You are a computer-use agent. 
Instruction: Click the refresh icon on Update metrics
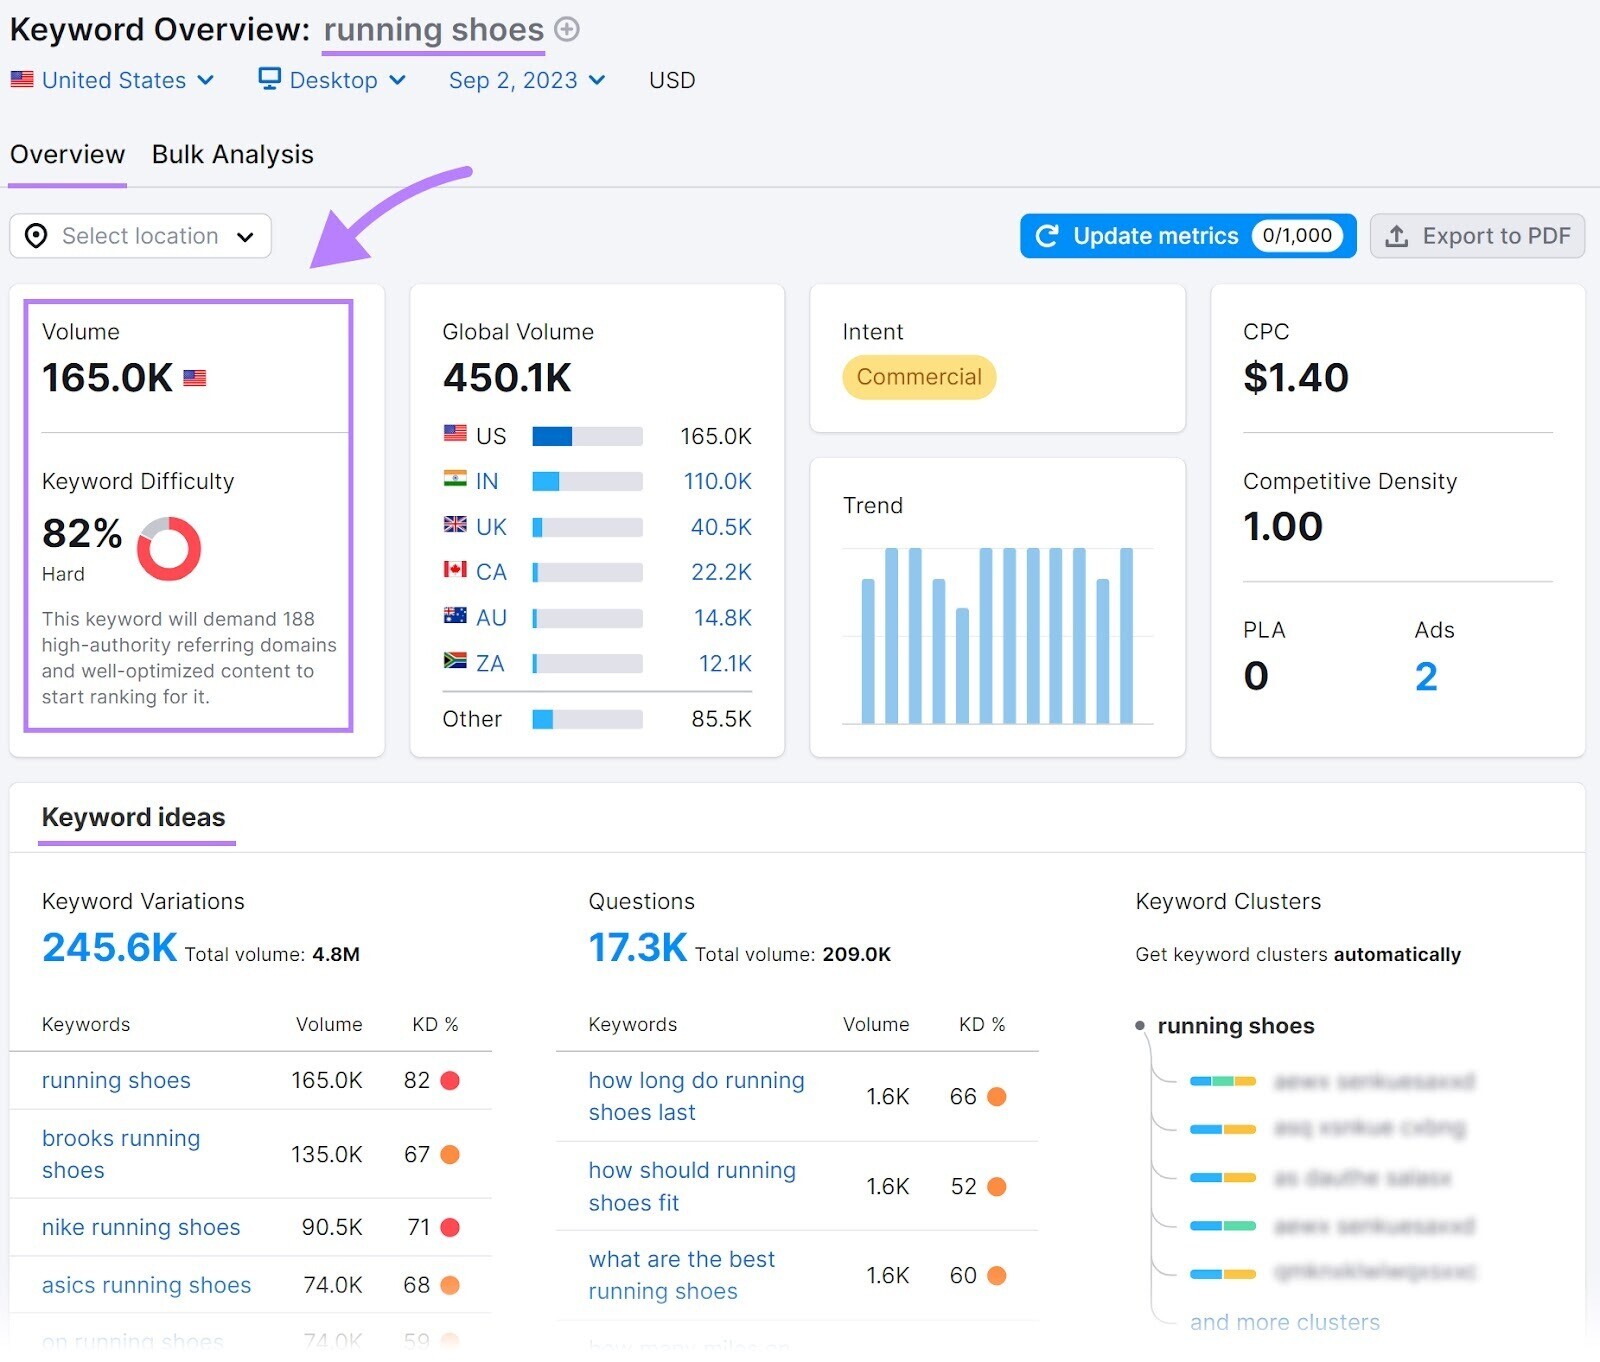pyautogui.click(x=1046, y=236)
